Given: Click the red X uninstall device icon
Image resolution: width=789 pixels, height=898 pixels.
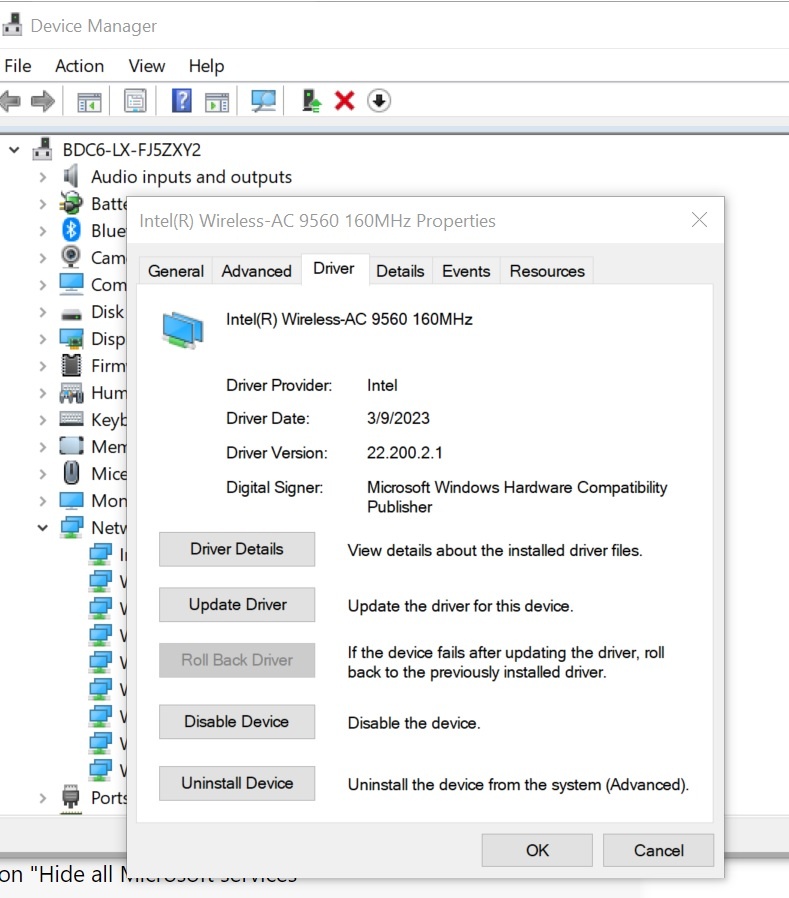Looking at the screenshot, I should click(x=345, y=101).
